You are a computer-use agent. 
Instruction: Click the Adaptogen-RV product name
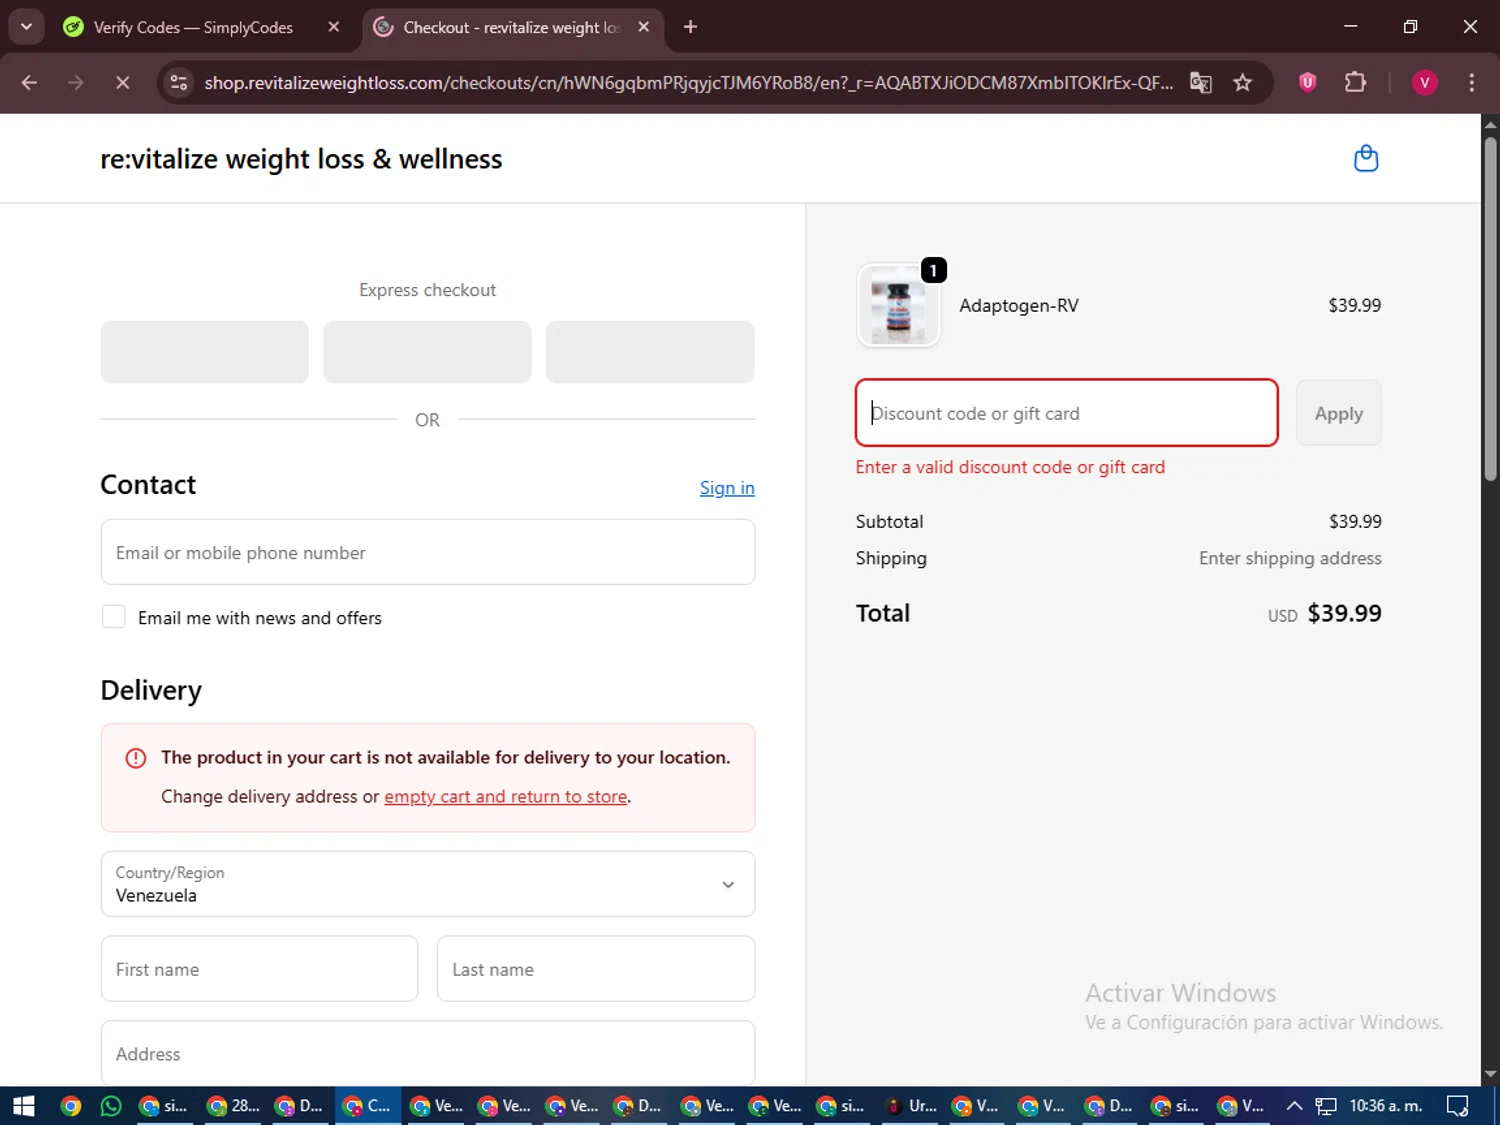coord(1019,306)
